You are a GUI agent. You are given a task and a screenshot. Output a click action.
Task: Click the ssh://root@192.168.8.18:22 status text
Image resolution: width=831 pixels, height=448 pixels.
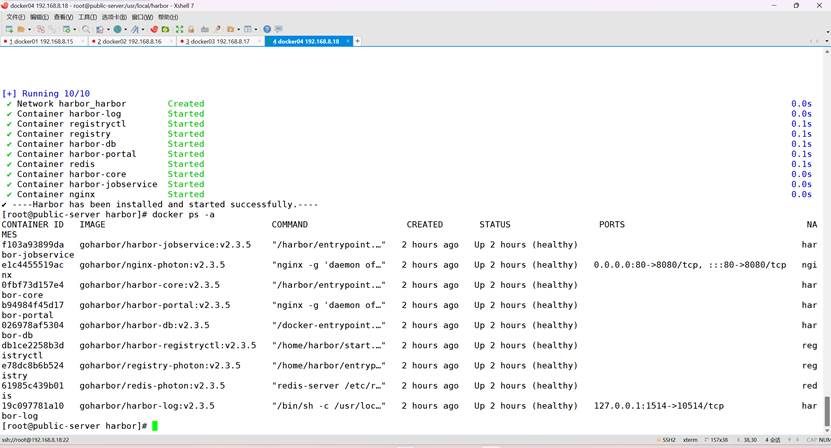36,440
